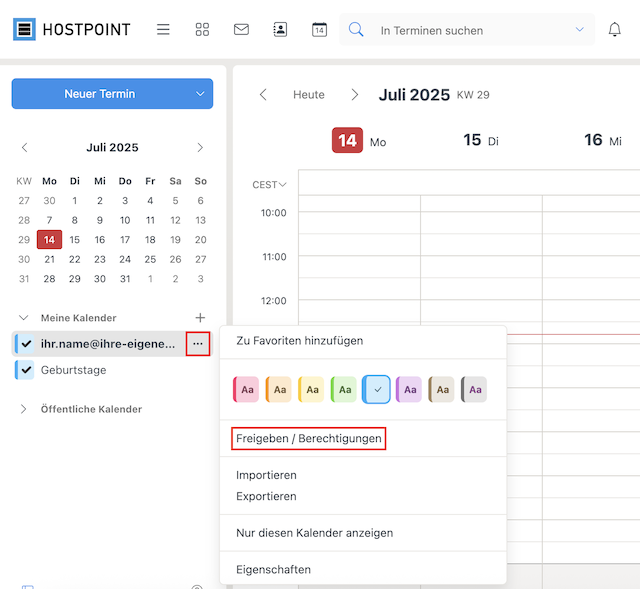Go to previous month in mini calendar
Screen dimensions: 640x589
click(24, 147)
